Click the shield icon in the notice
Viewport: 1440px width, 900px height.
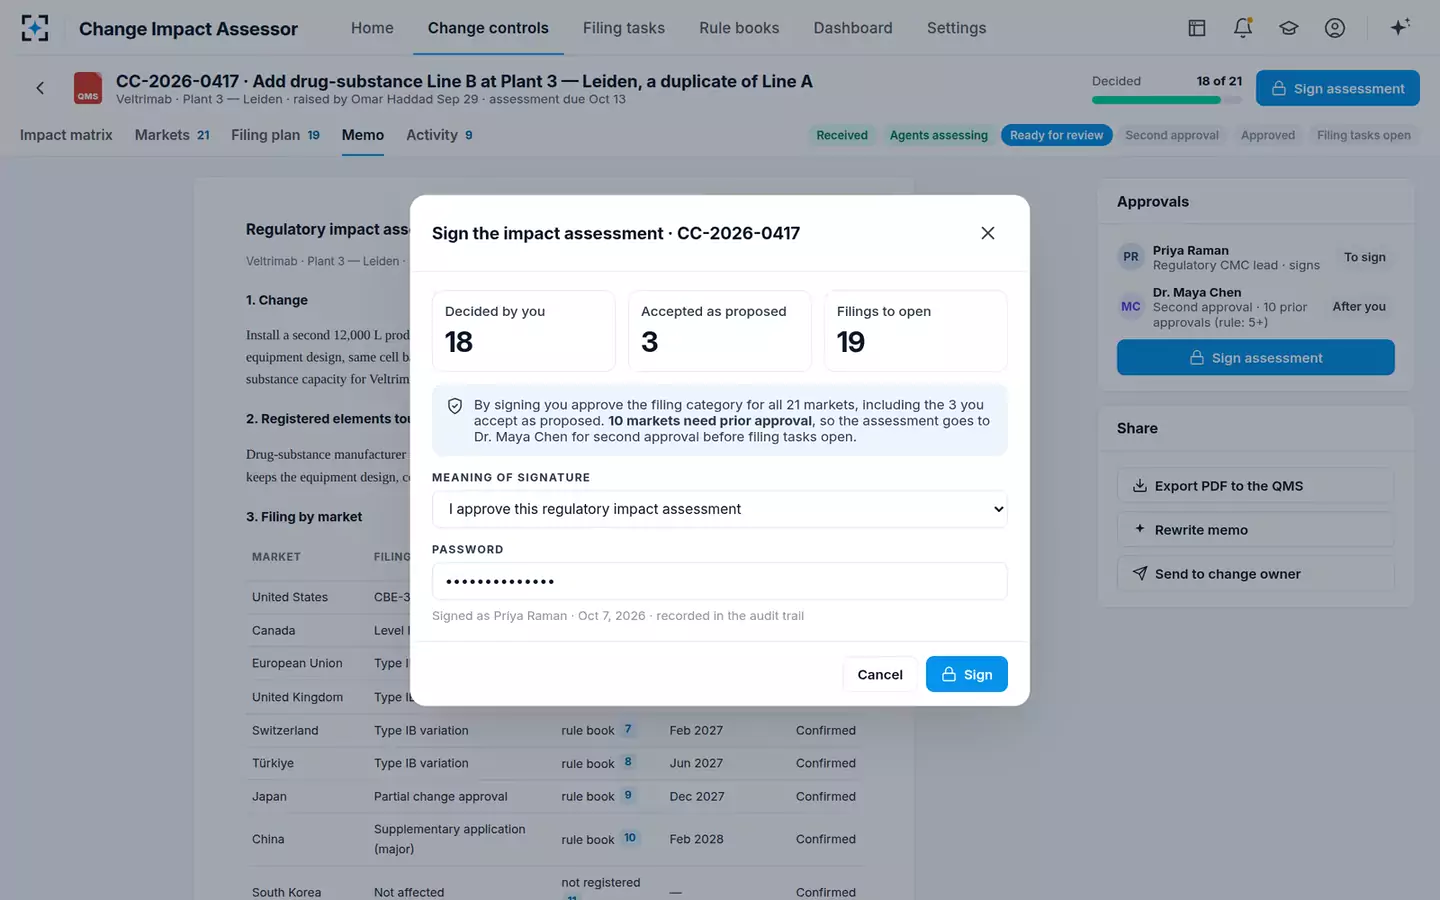(x=455, y=406)
